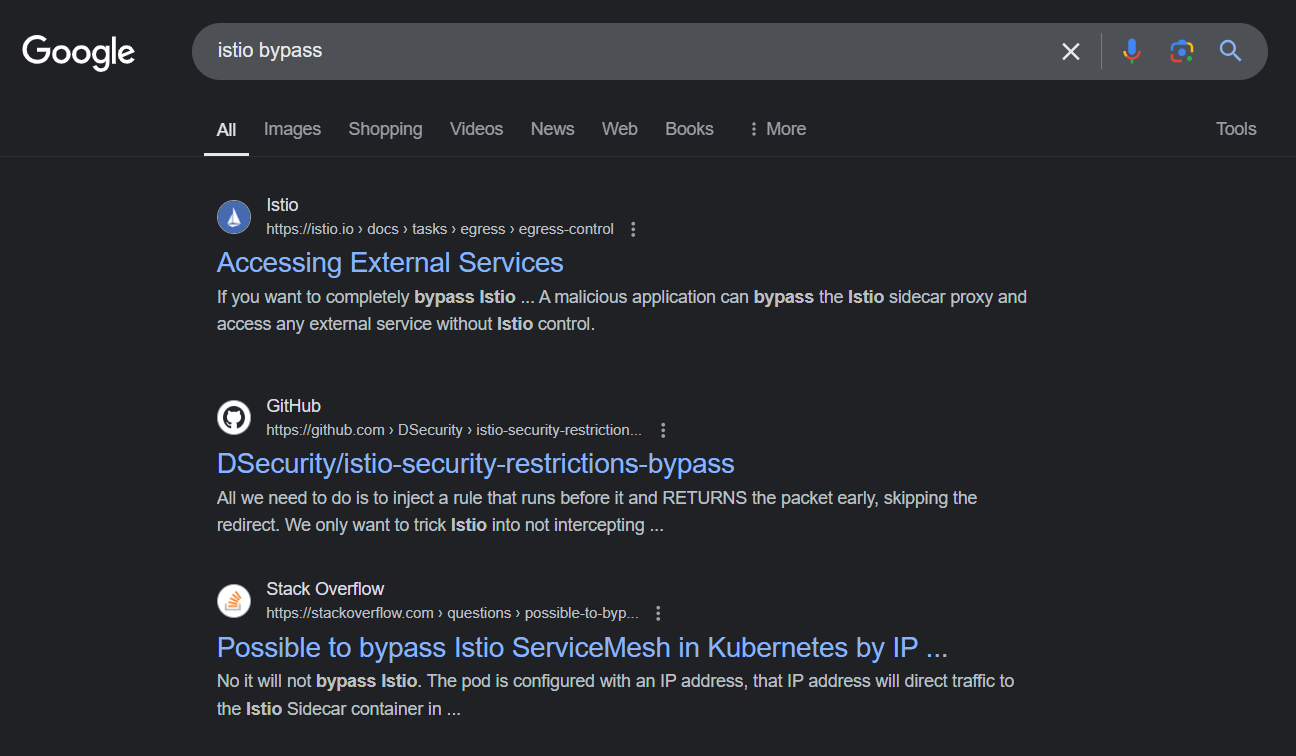The height and width of the screenshot is (756, 1296).
Task: Click the Stack Overflow site name label
Action: pos(325,589)
